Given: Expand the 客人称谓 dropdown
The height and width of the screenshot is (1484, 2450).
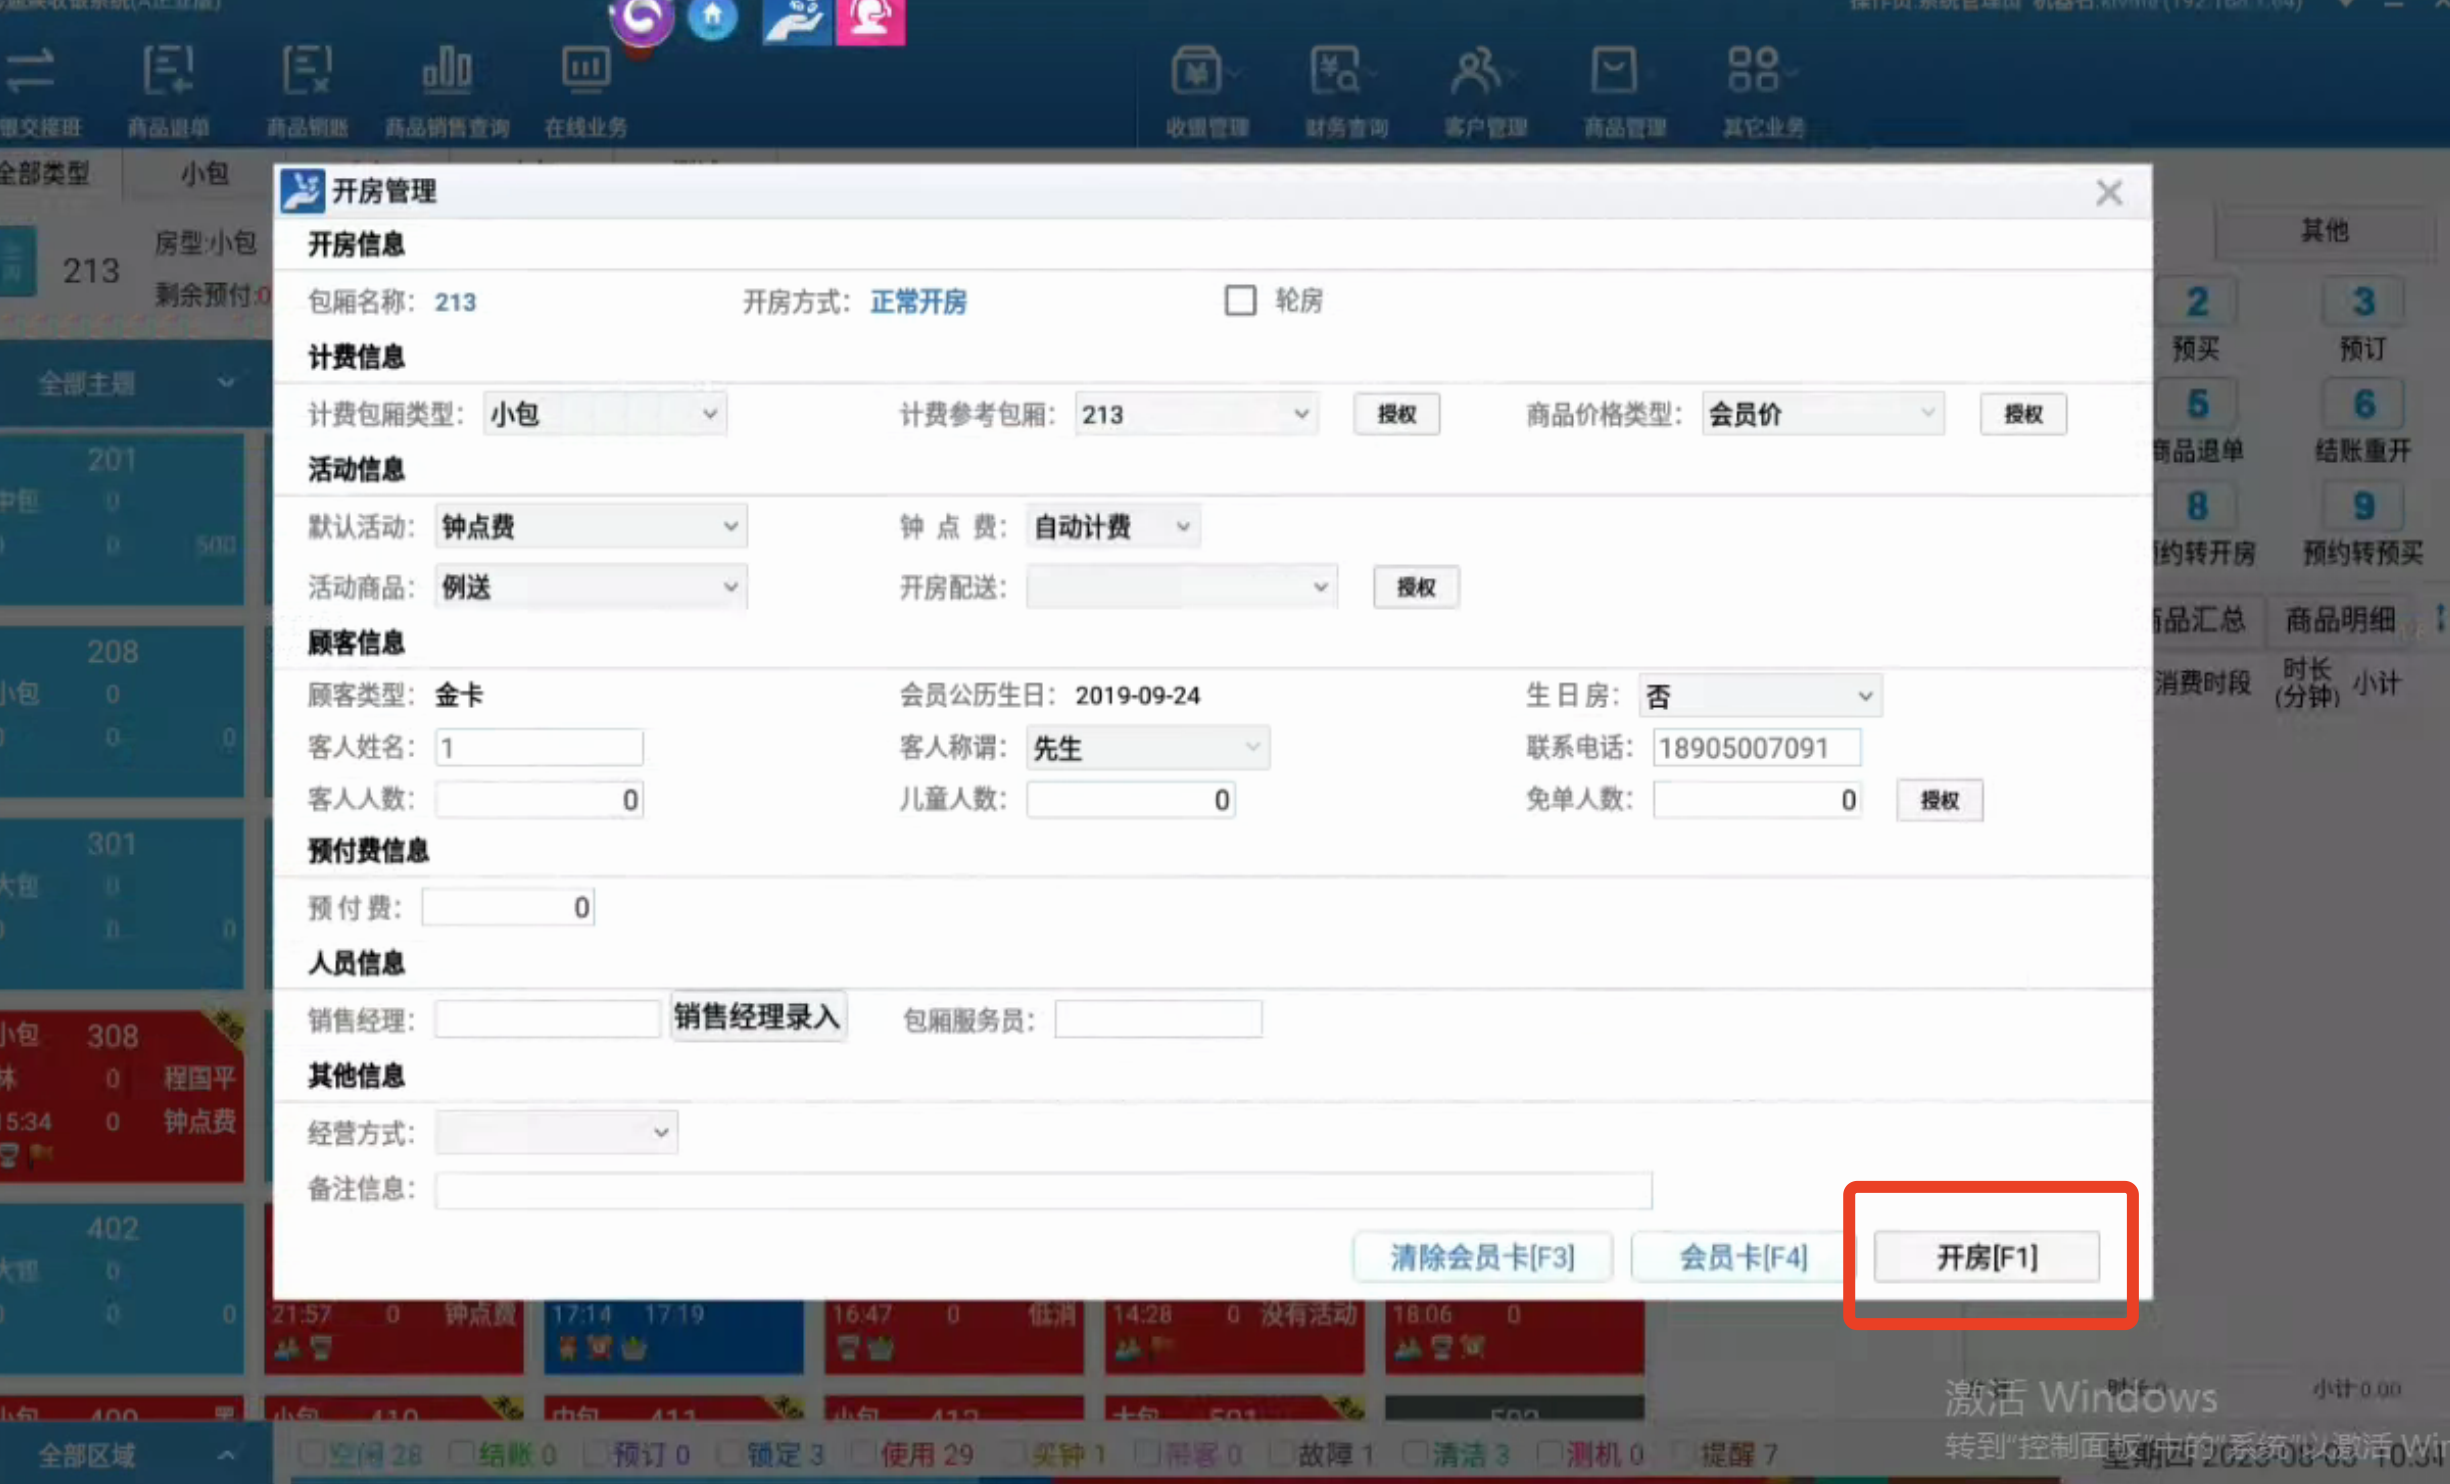Looking at the screenshot, I should coord(1147,748).
